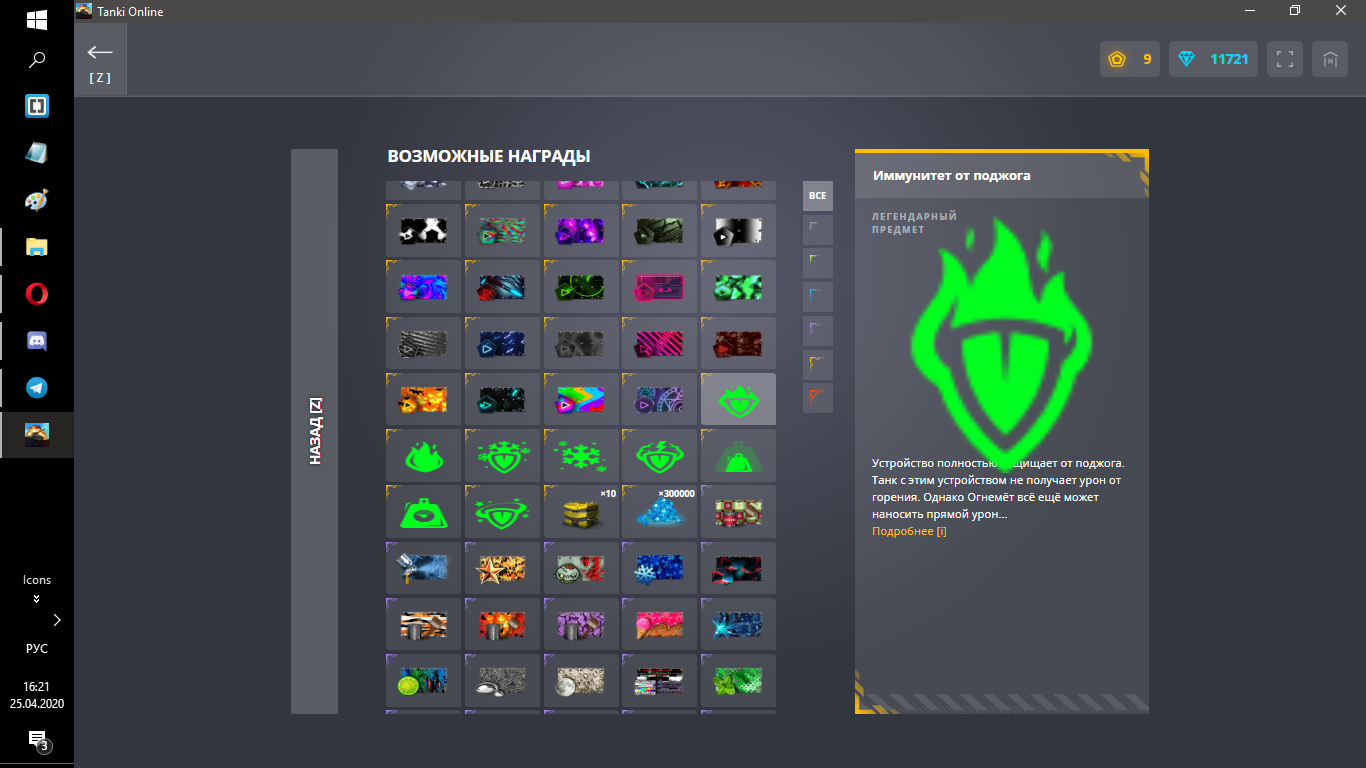Select the spray gun blue paint reward
The height and width of the screenshot is (768, 1366).
click(x=423, y=568)
